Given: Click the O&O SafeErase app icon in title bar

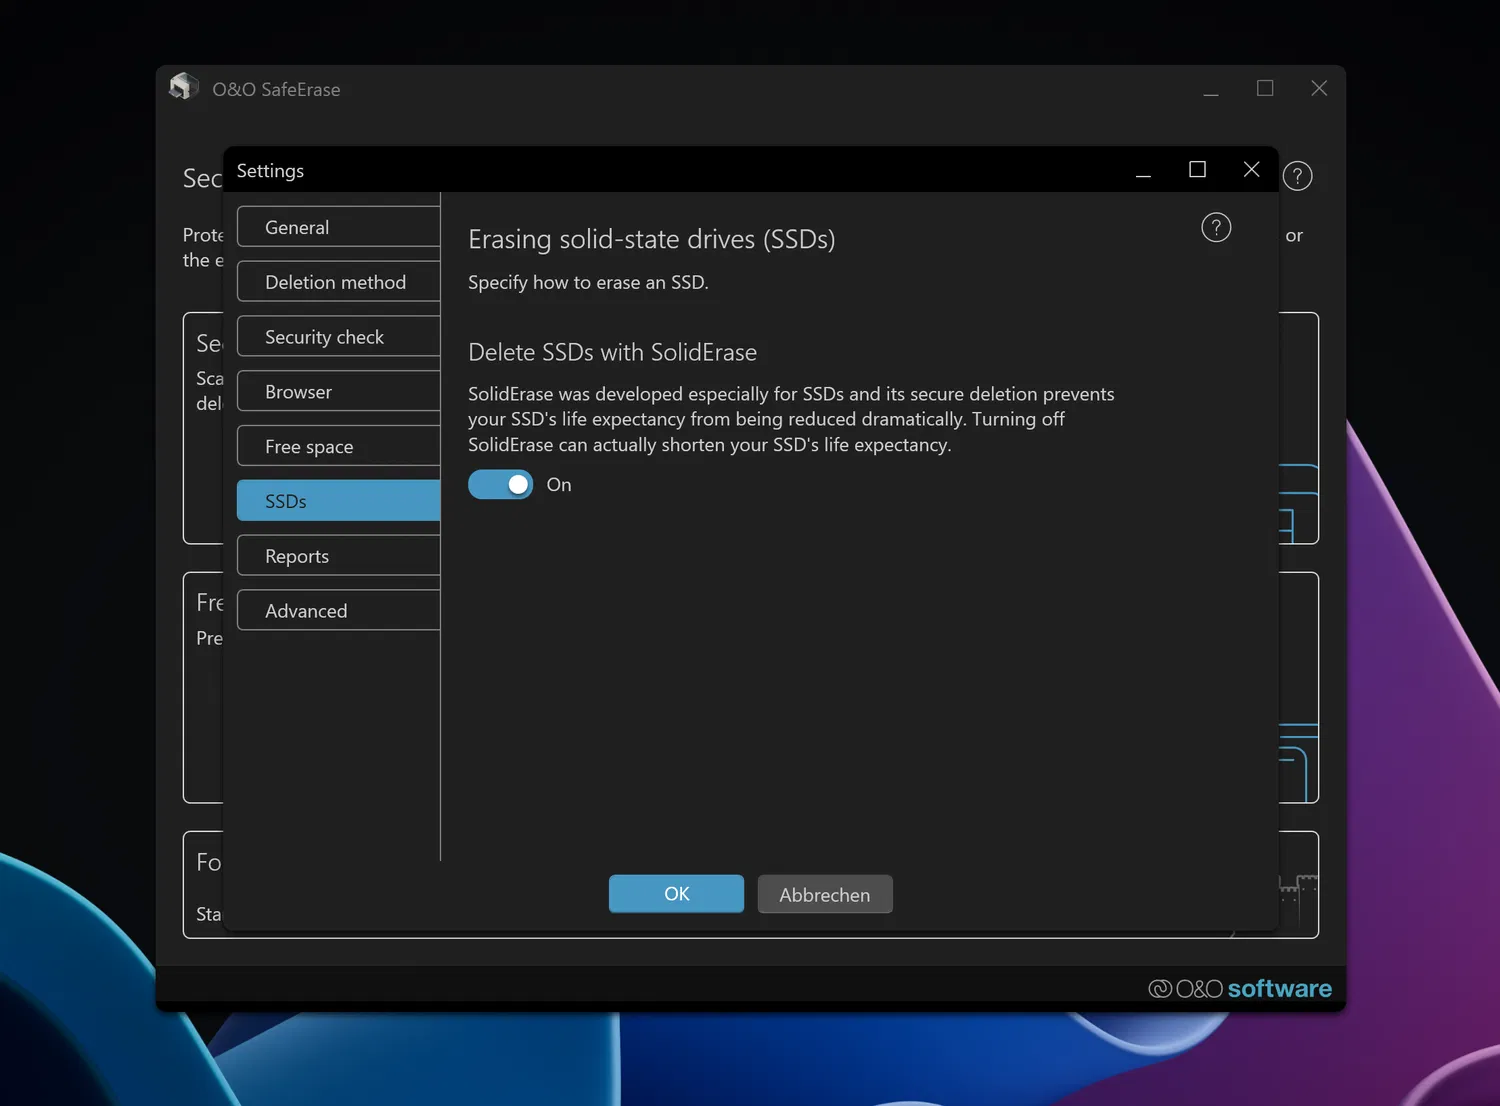Looking at the screenshot, I should pyautogui.click(x=184, y=88).
